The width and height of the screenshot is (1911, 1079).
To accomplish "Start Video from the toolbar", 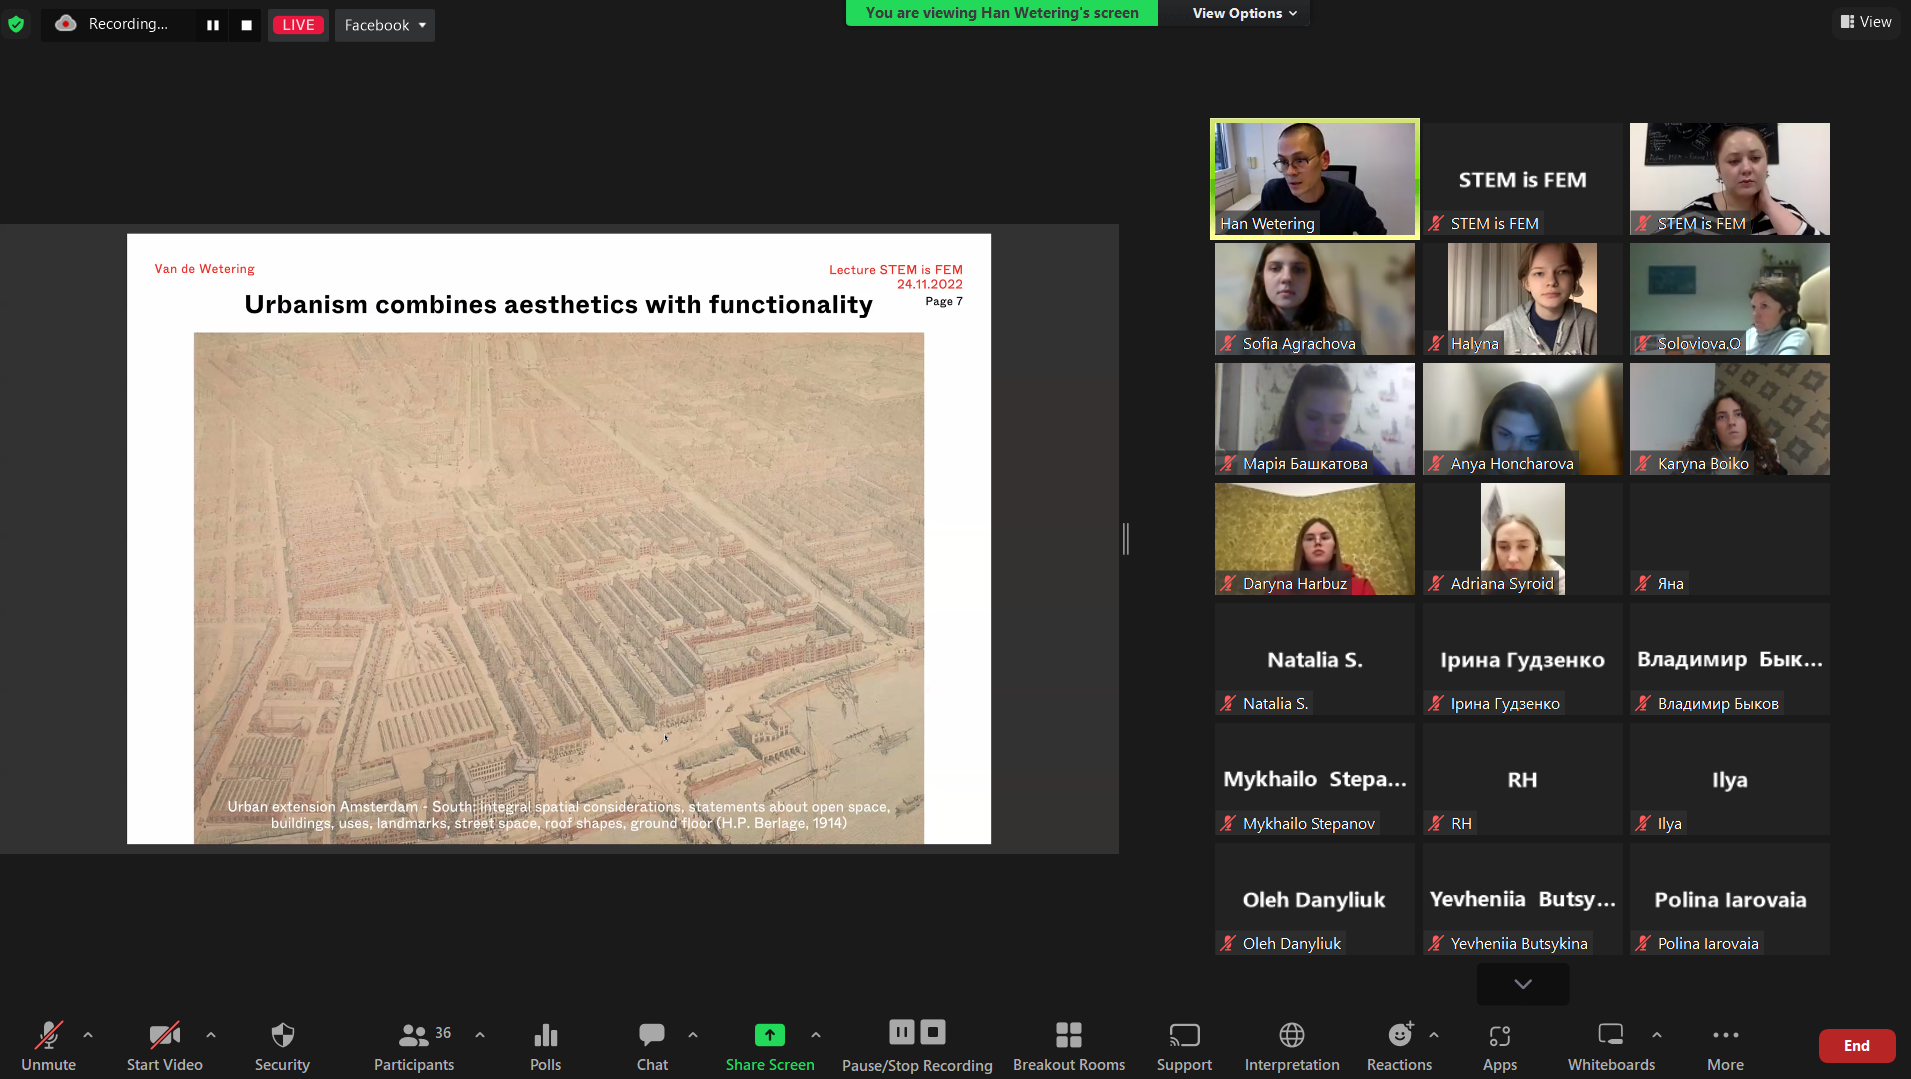I will click(x=164, y=1046).
